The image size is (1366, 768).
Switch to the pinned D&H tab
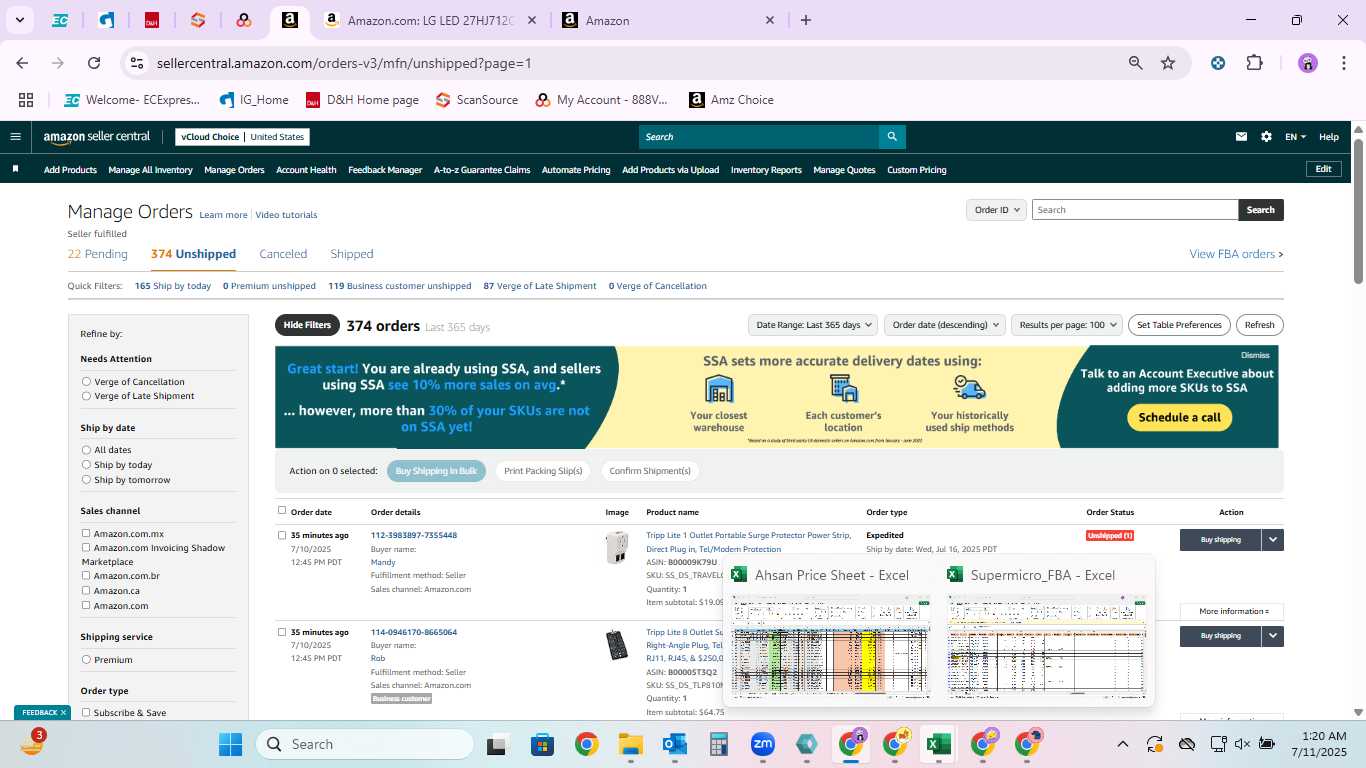152,20
